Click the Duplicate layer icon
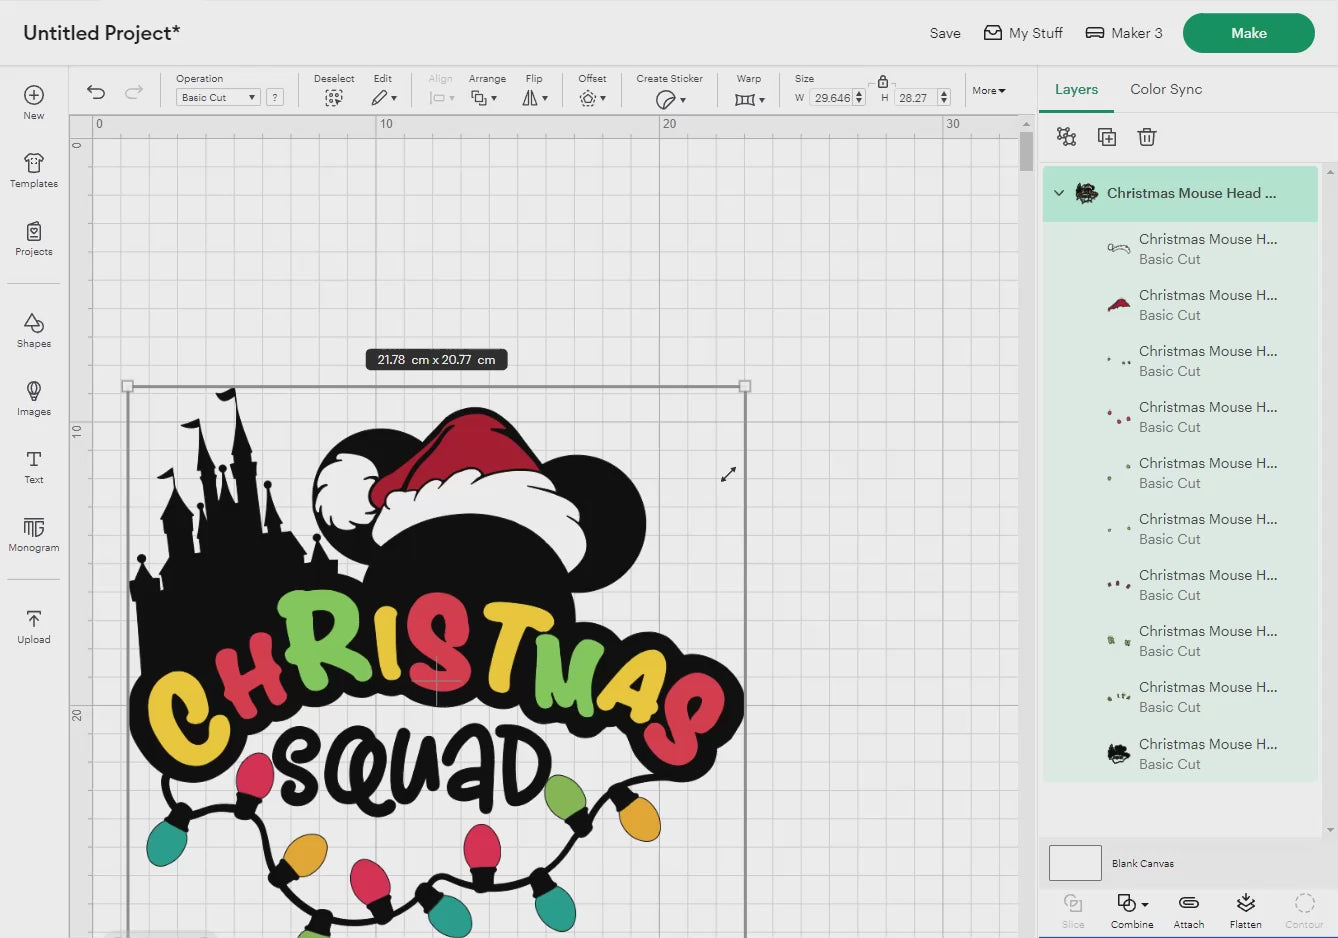This screenshot has height=938, width=1338. [1107, 137]
